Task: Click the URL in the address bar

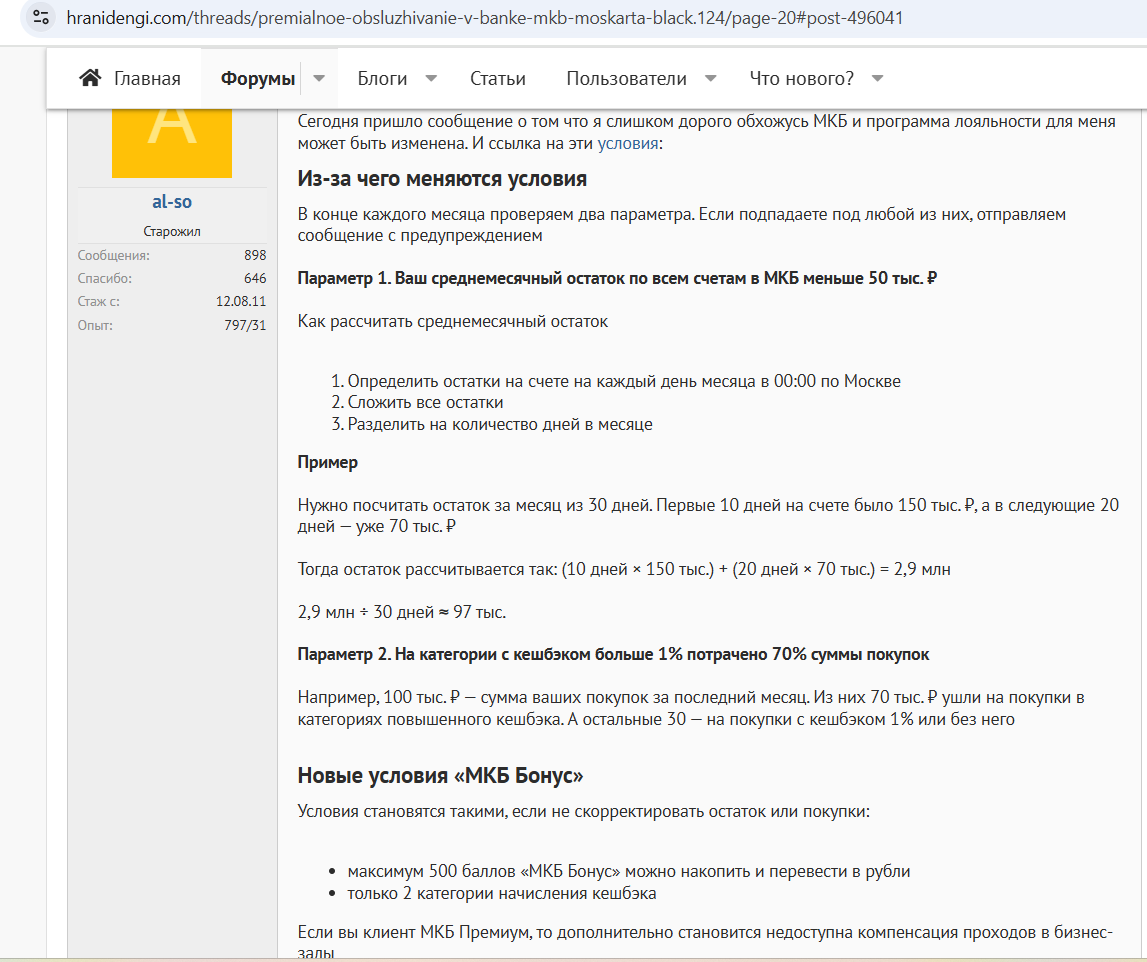Action: coord(484,18)
